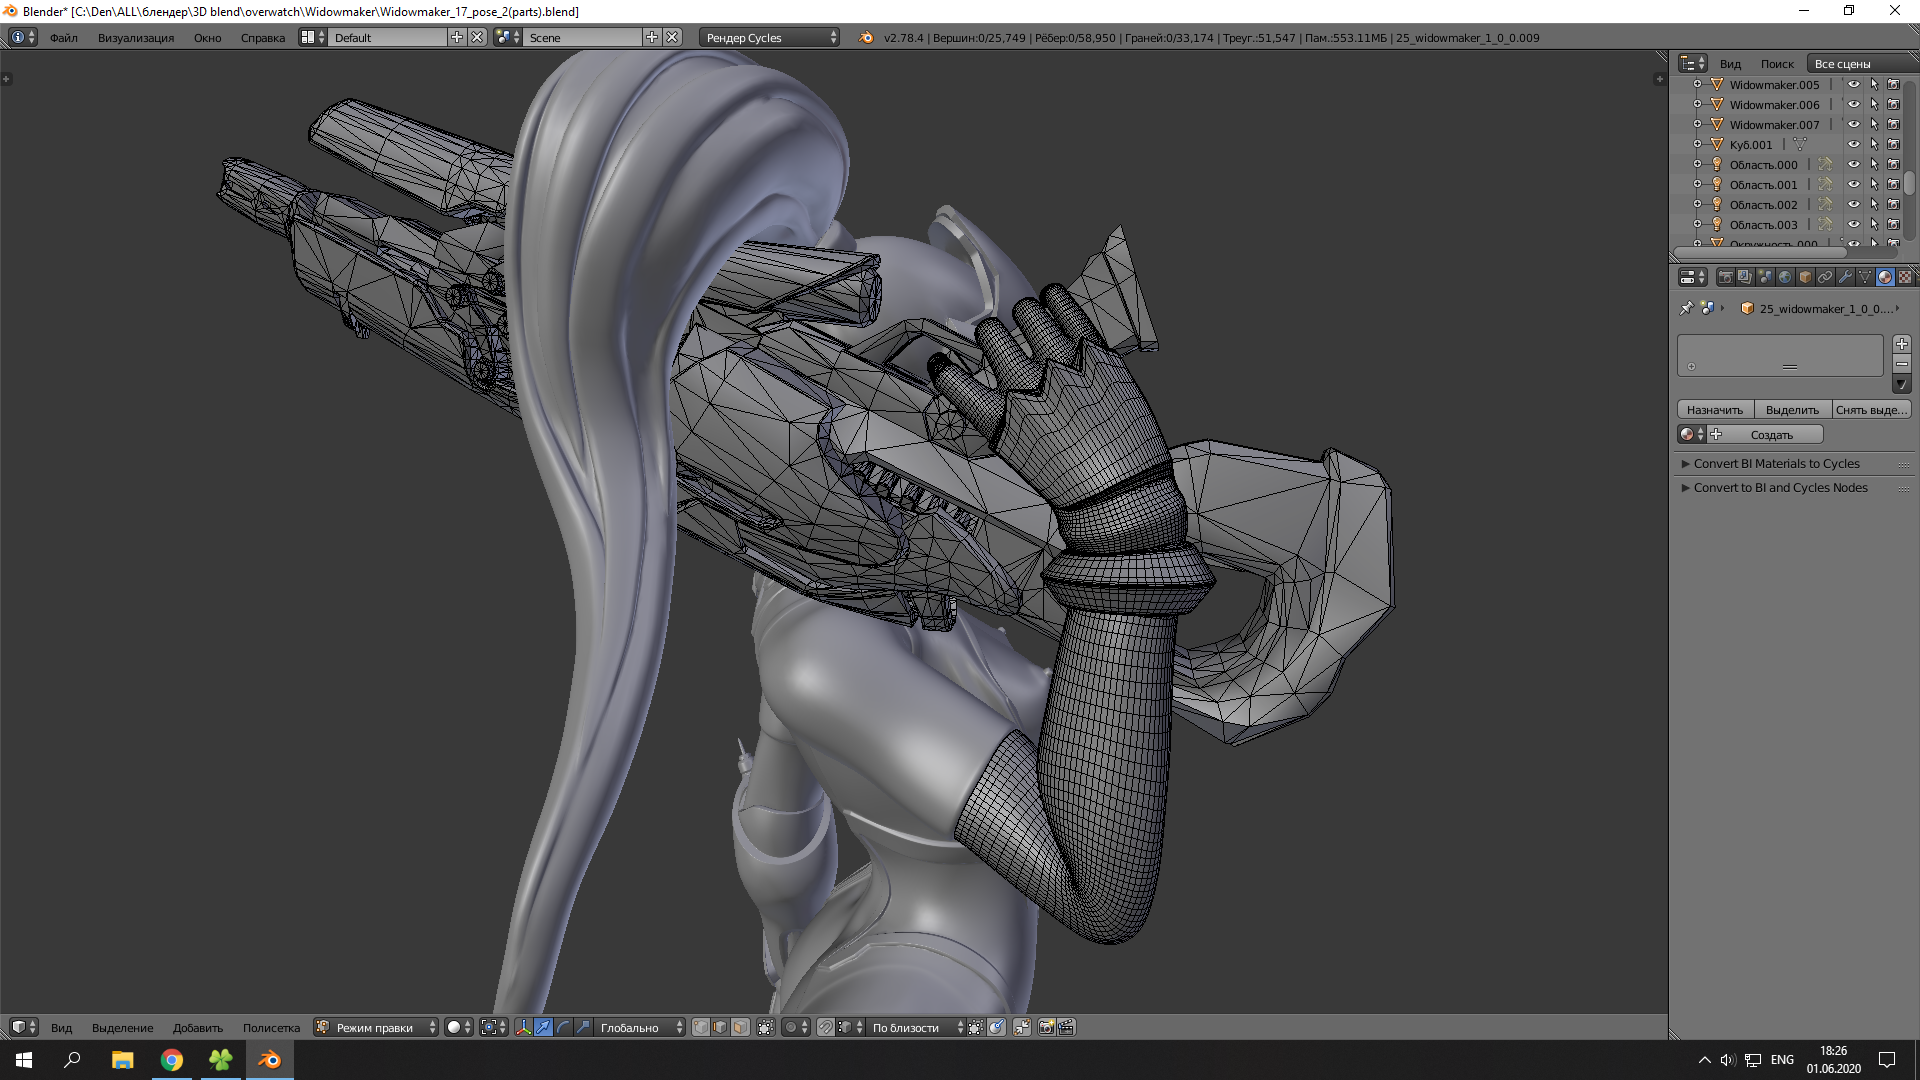
Task: Open the Полисетка menu in viewport header
Action: point(271,1027)
